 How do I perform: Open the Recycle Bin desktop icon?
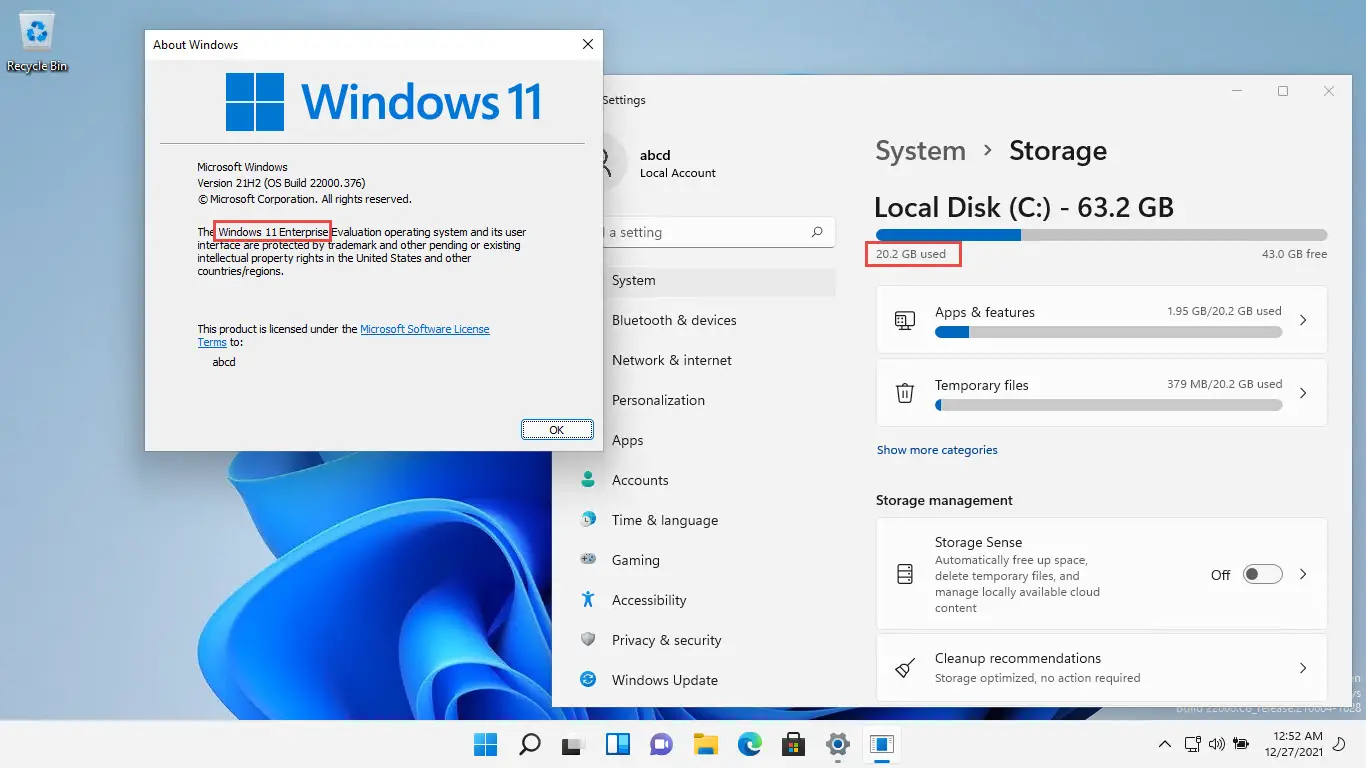(37, 42)
